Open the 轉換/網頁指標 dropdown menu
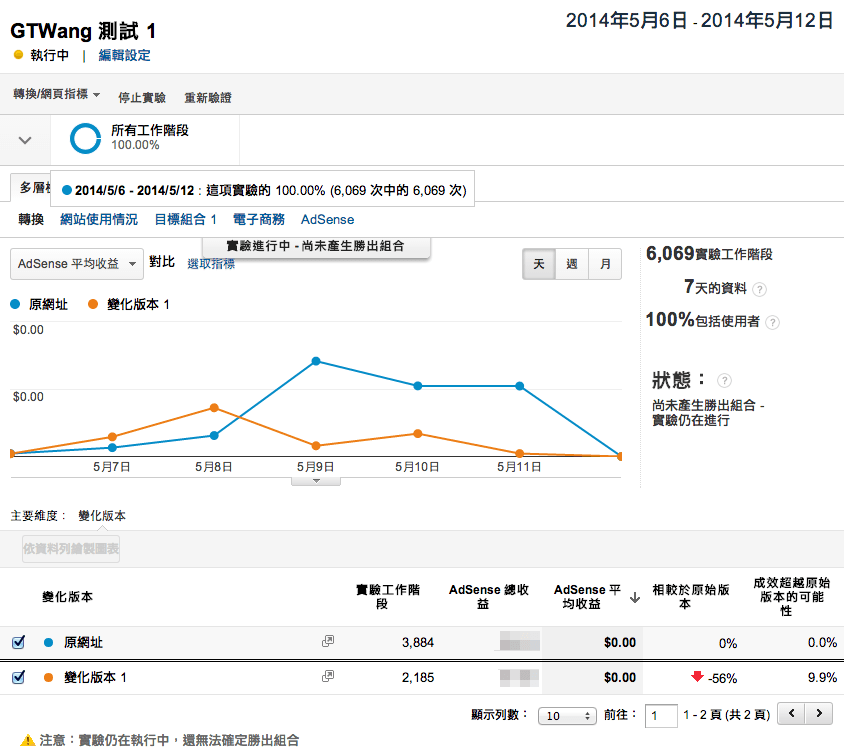 pos(56,96)
